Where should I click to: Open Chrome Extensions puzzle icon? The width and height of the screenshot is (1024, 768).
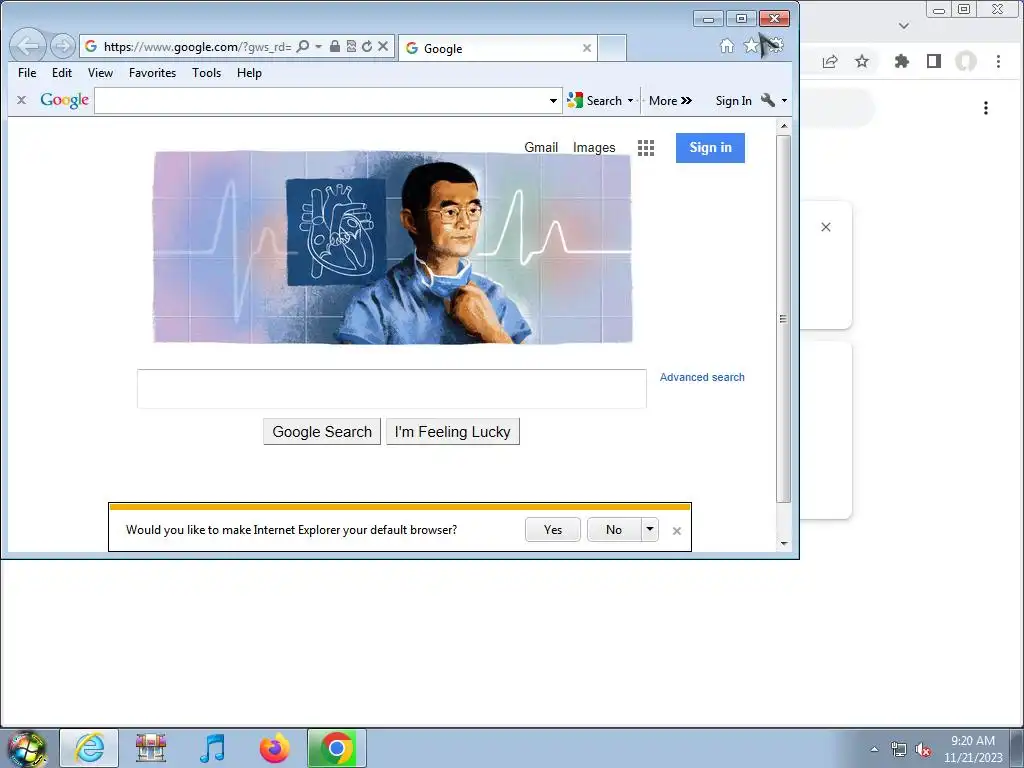pos(902,61)
